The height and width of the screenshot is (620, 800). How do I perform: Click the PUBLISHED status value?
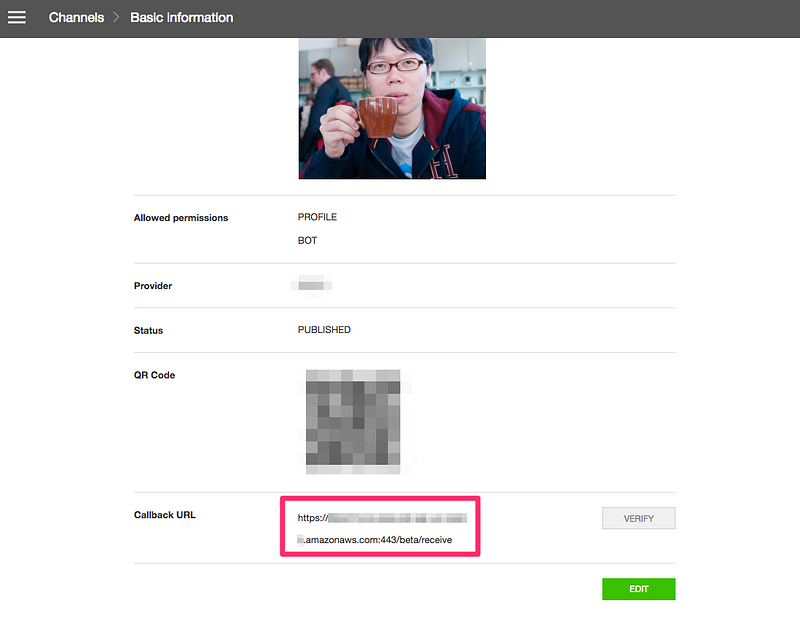pos(324,330)
